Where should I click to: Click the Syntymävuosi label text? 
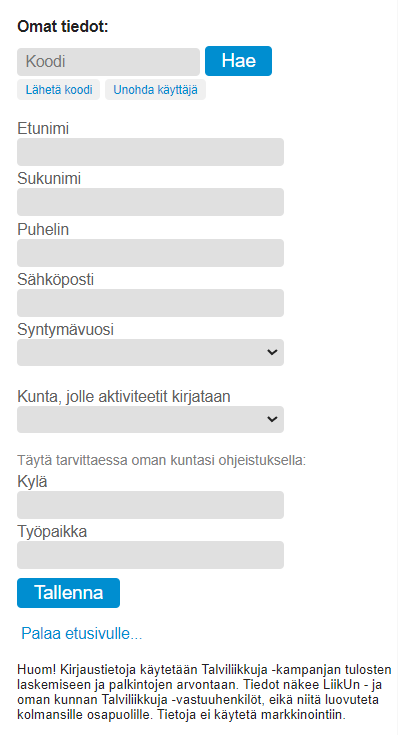[66, 330]
